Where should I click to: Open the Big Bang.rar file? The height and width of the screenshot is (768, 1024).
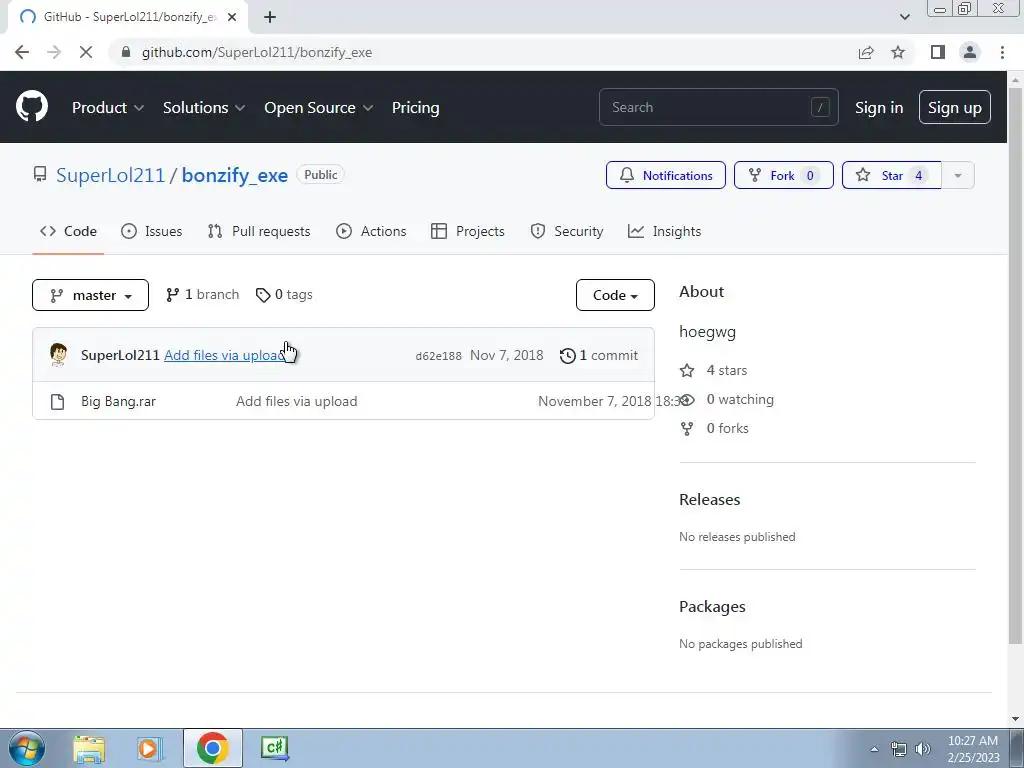click(x=118, y=401)
